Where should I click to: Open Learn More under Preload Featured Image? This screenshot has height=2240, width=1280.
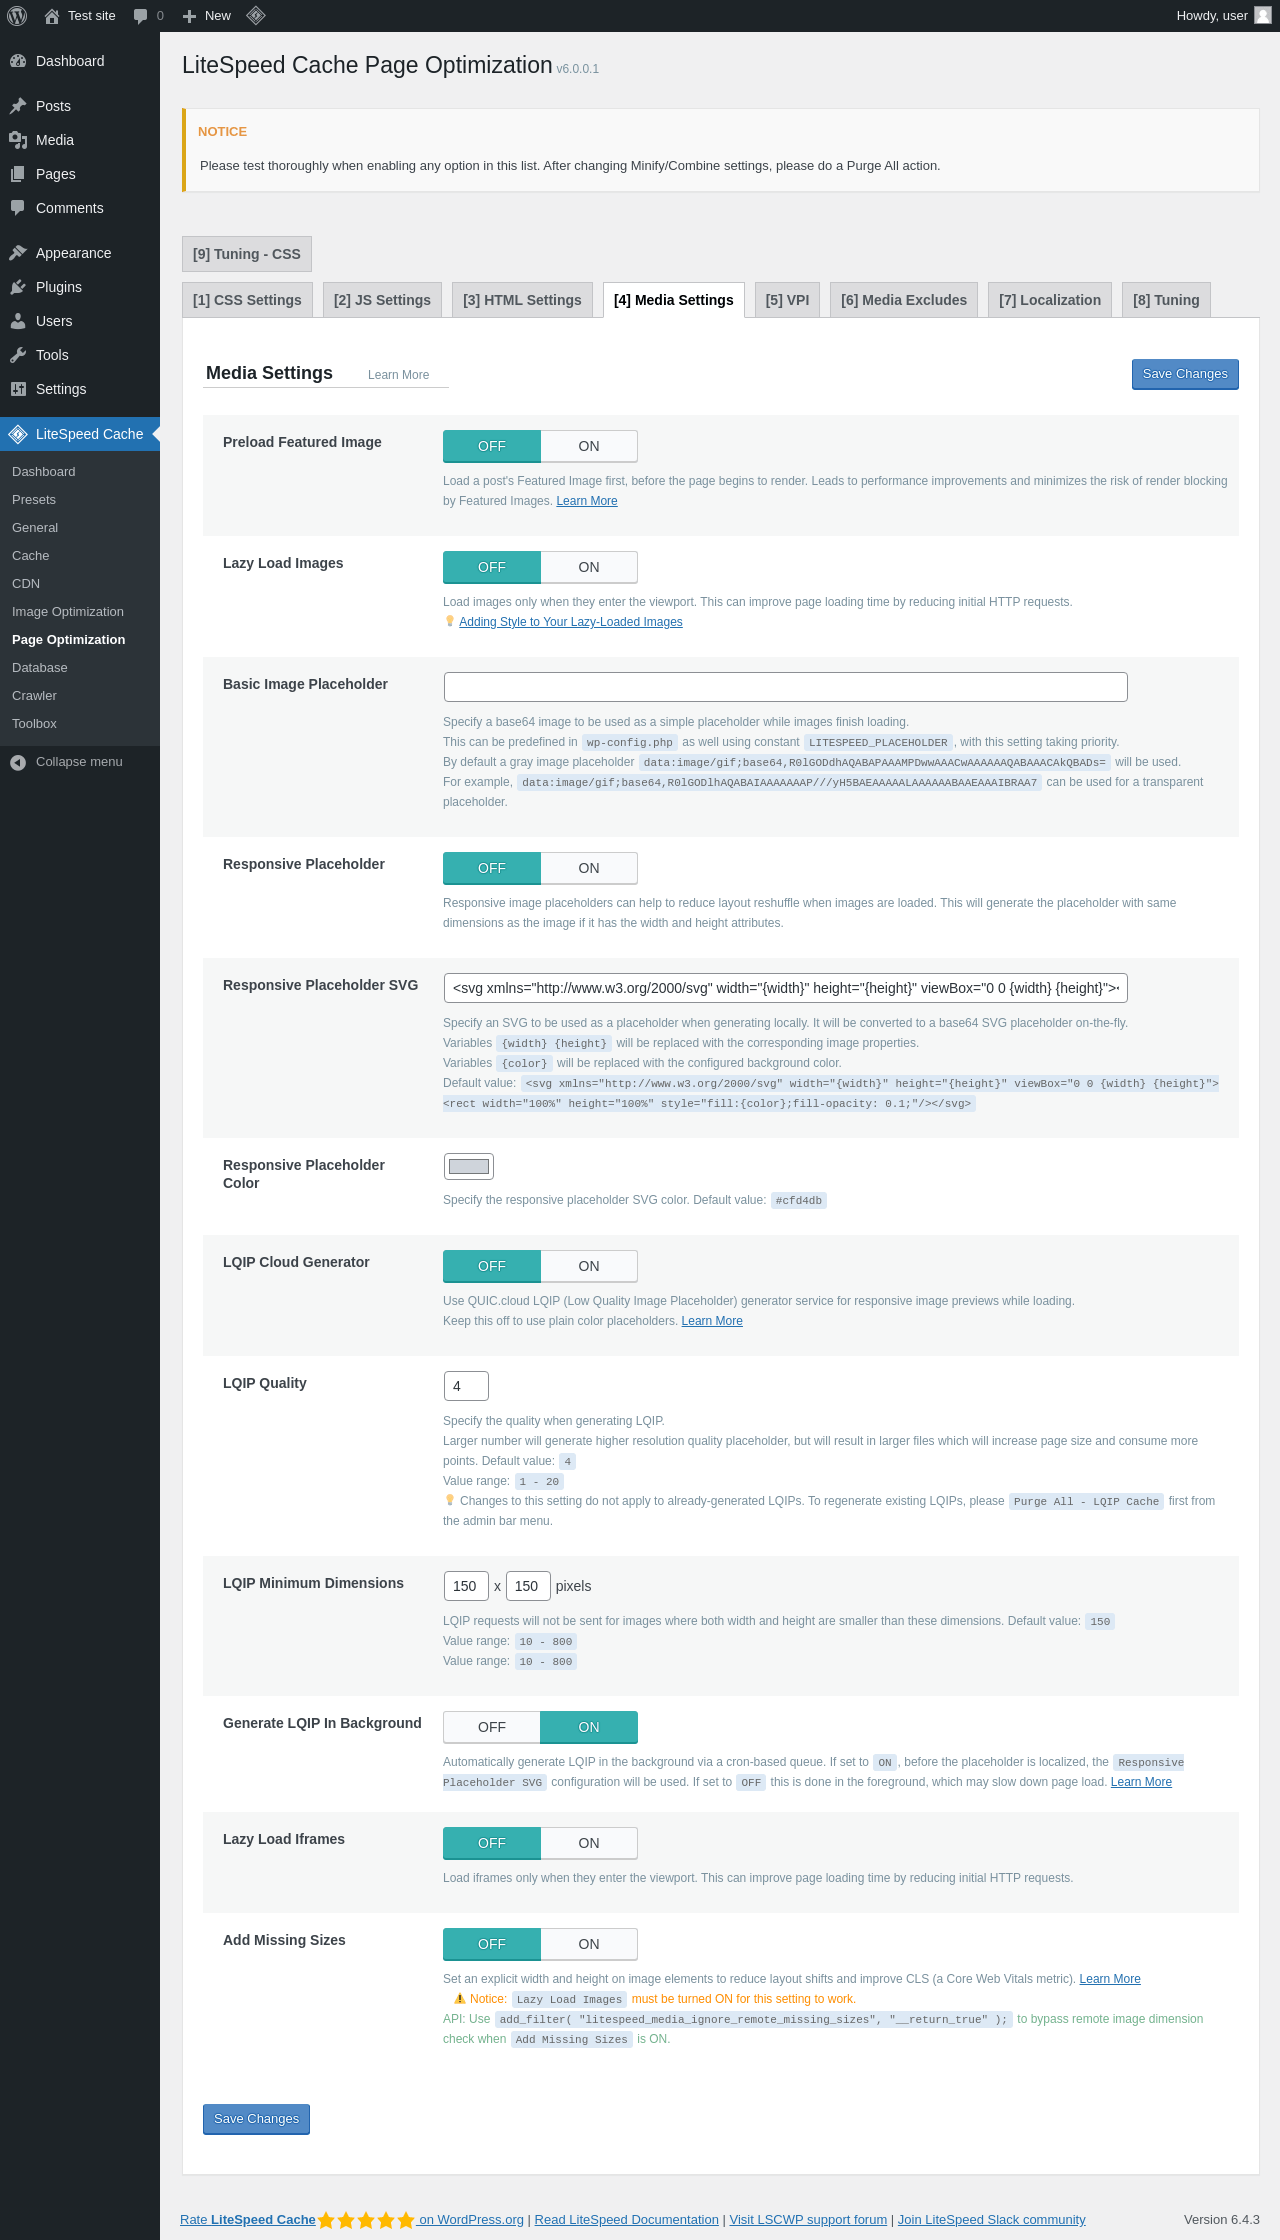coord(587,501)
